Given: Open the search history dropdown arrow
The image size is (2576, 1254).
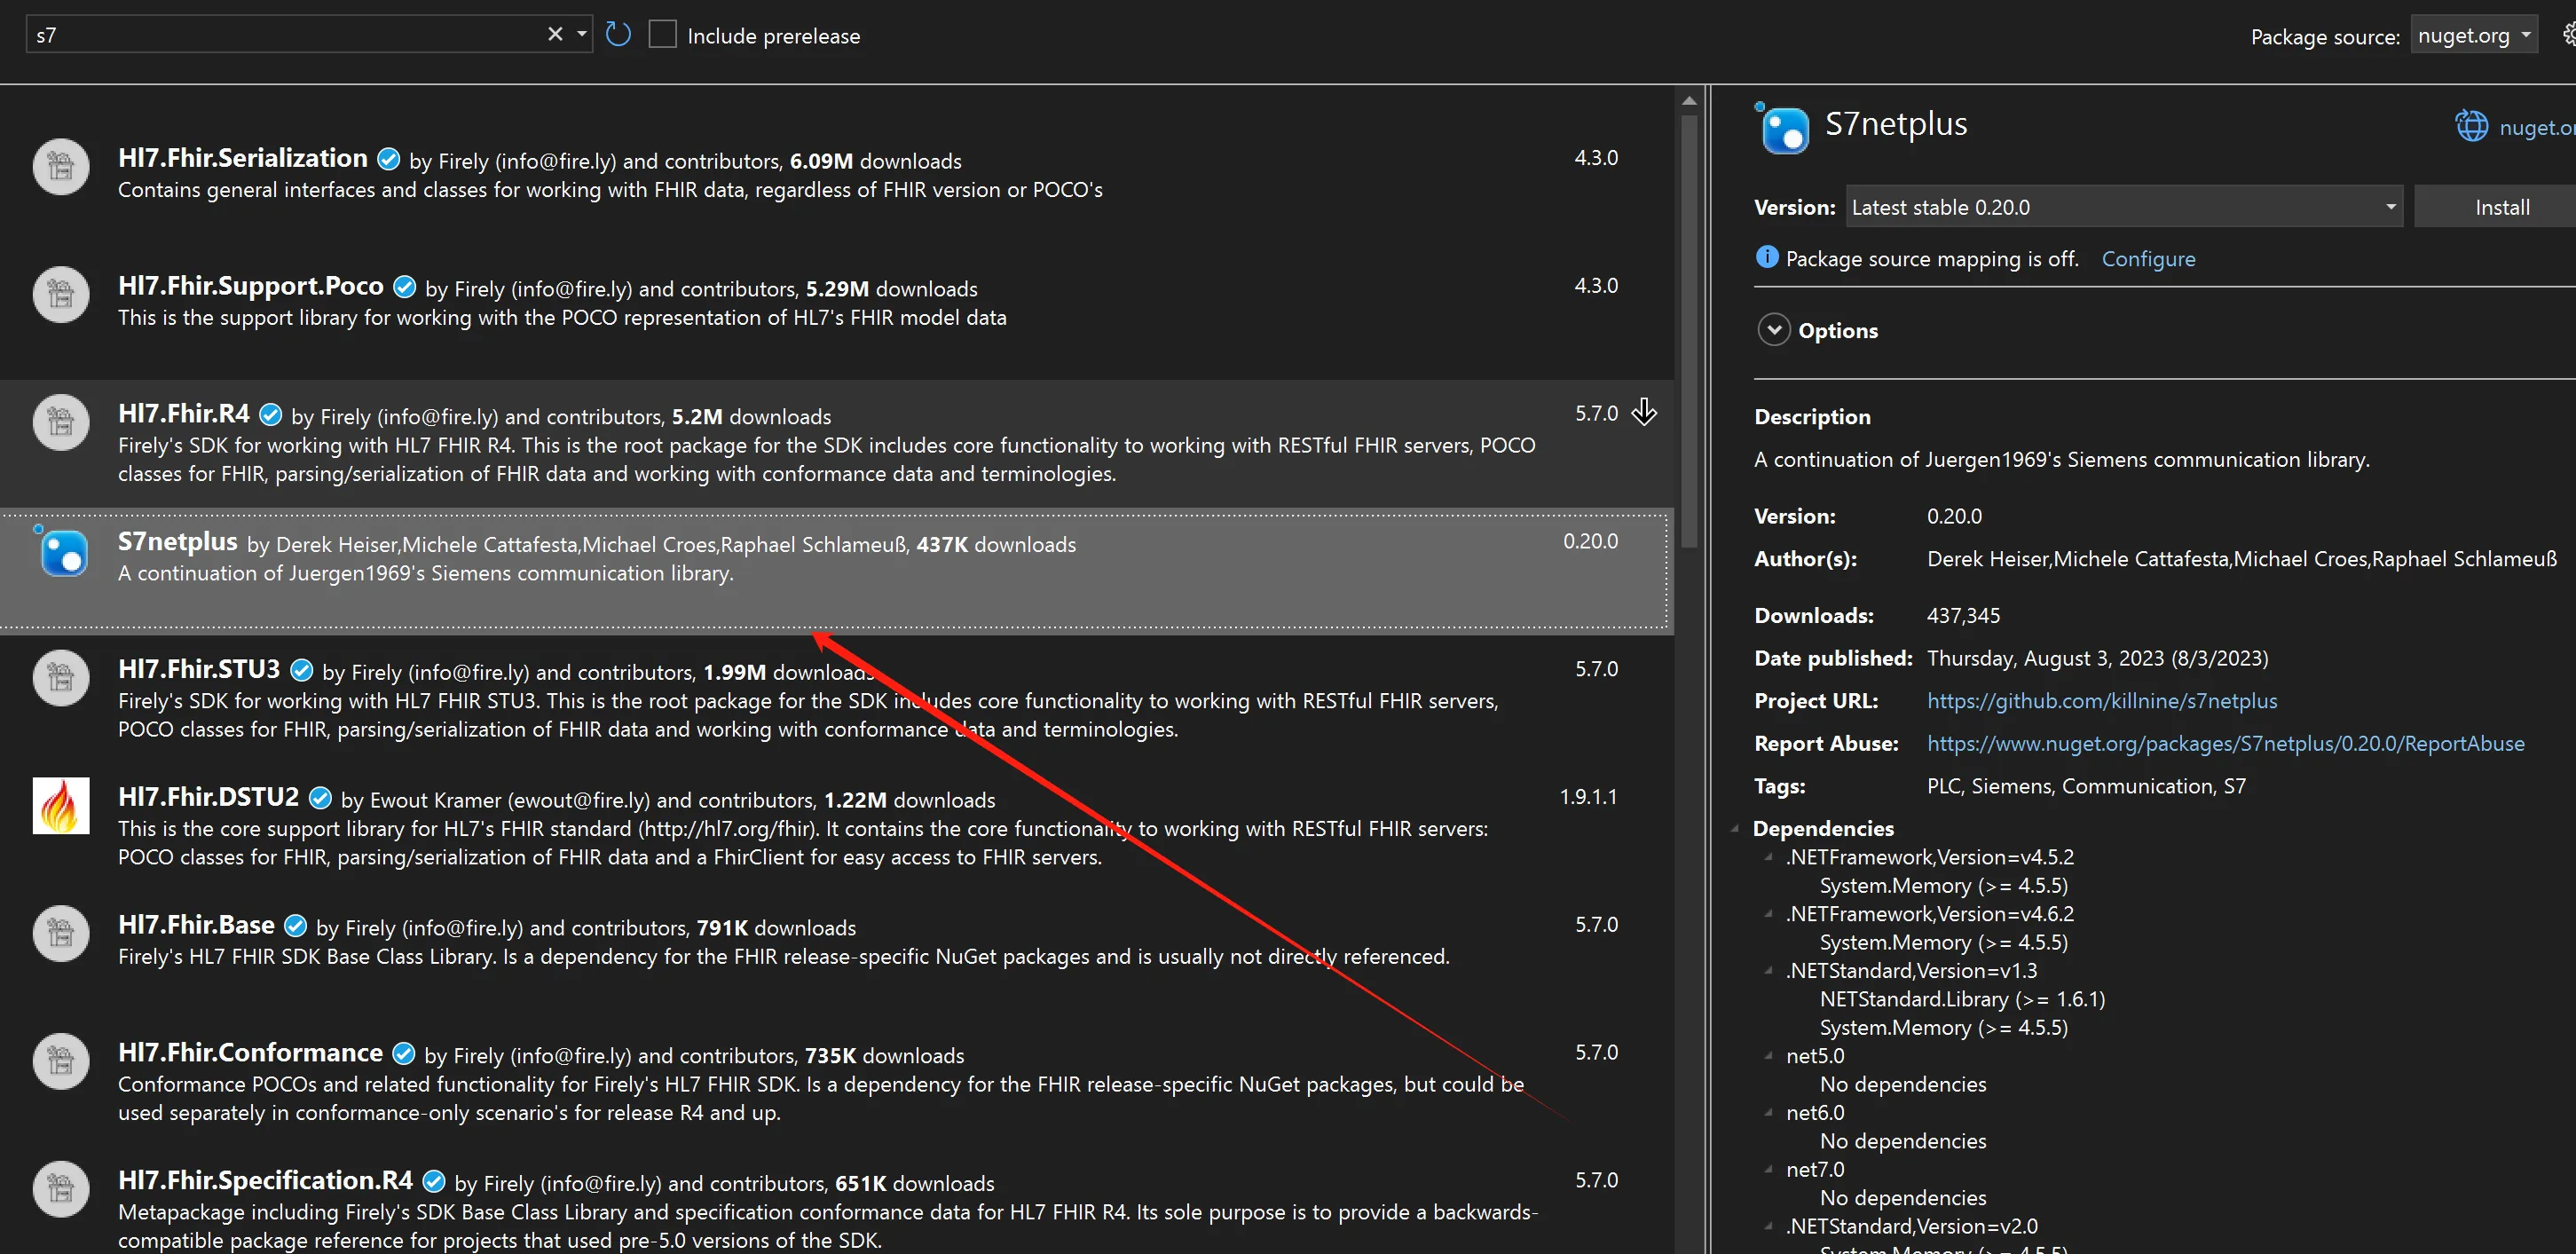Looking at the screenshot, I should pos(582,35).
